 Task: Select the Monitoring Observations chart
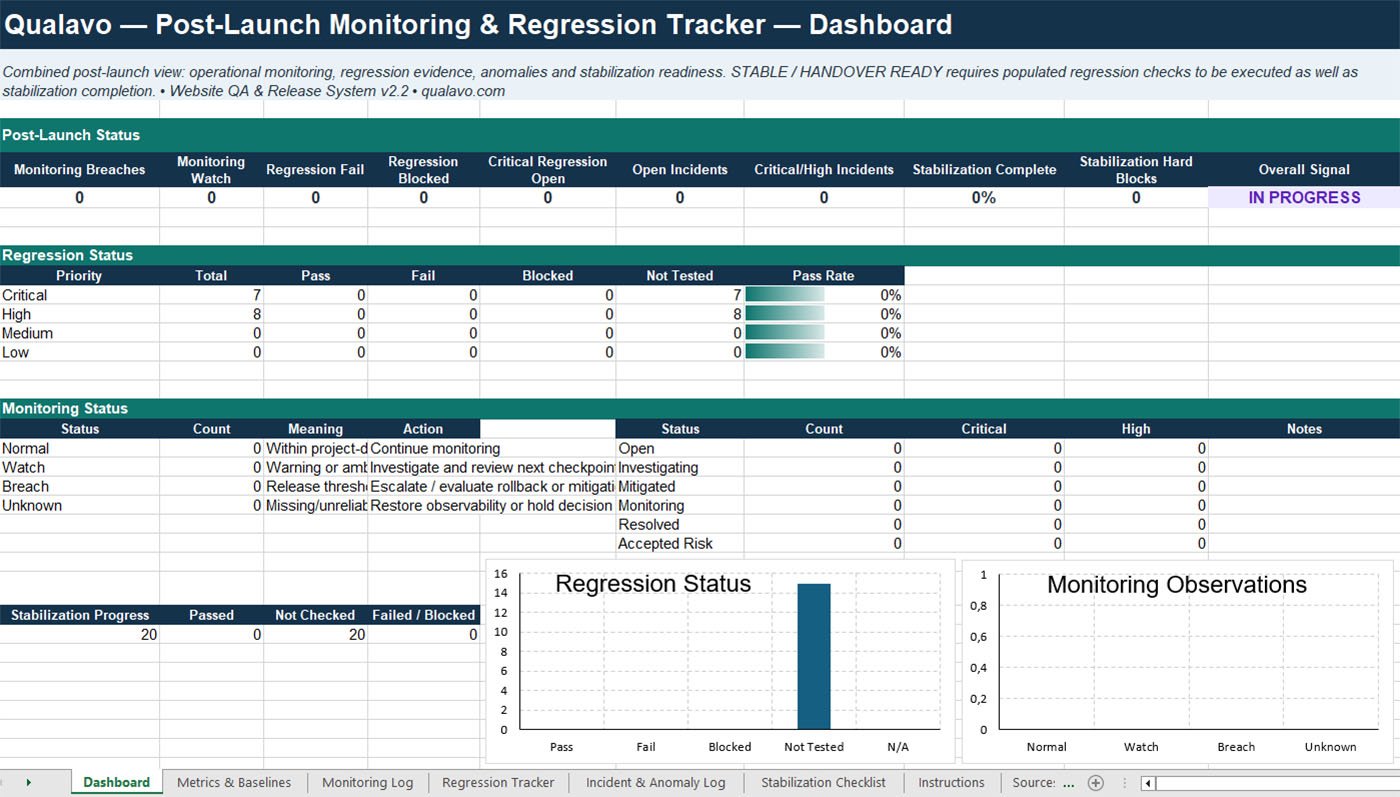tap(1177, 661)
